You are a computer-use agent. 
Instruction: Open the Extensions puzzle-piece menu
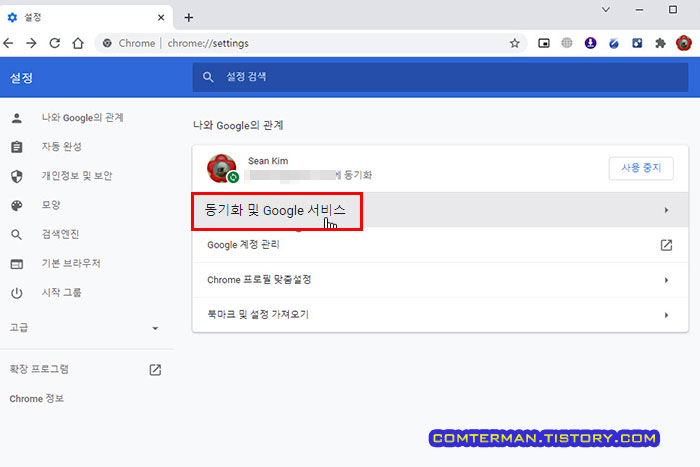pos(660,43)
